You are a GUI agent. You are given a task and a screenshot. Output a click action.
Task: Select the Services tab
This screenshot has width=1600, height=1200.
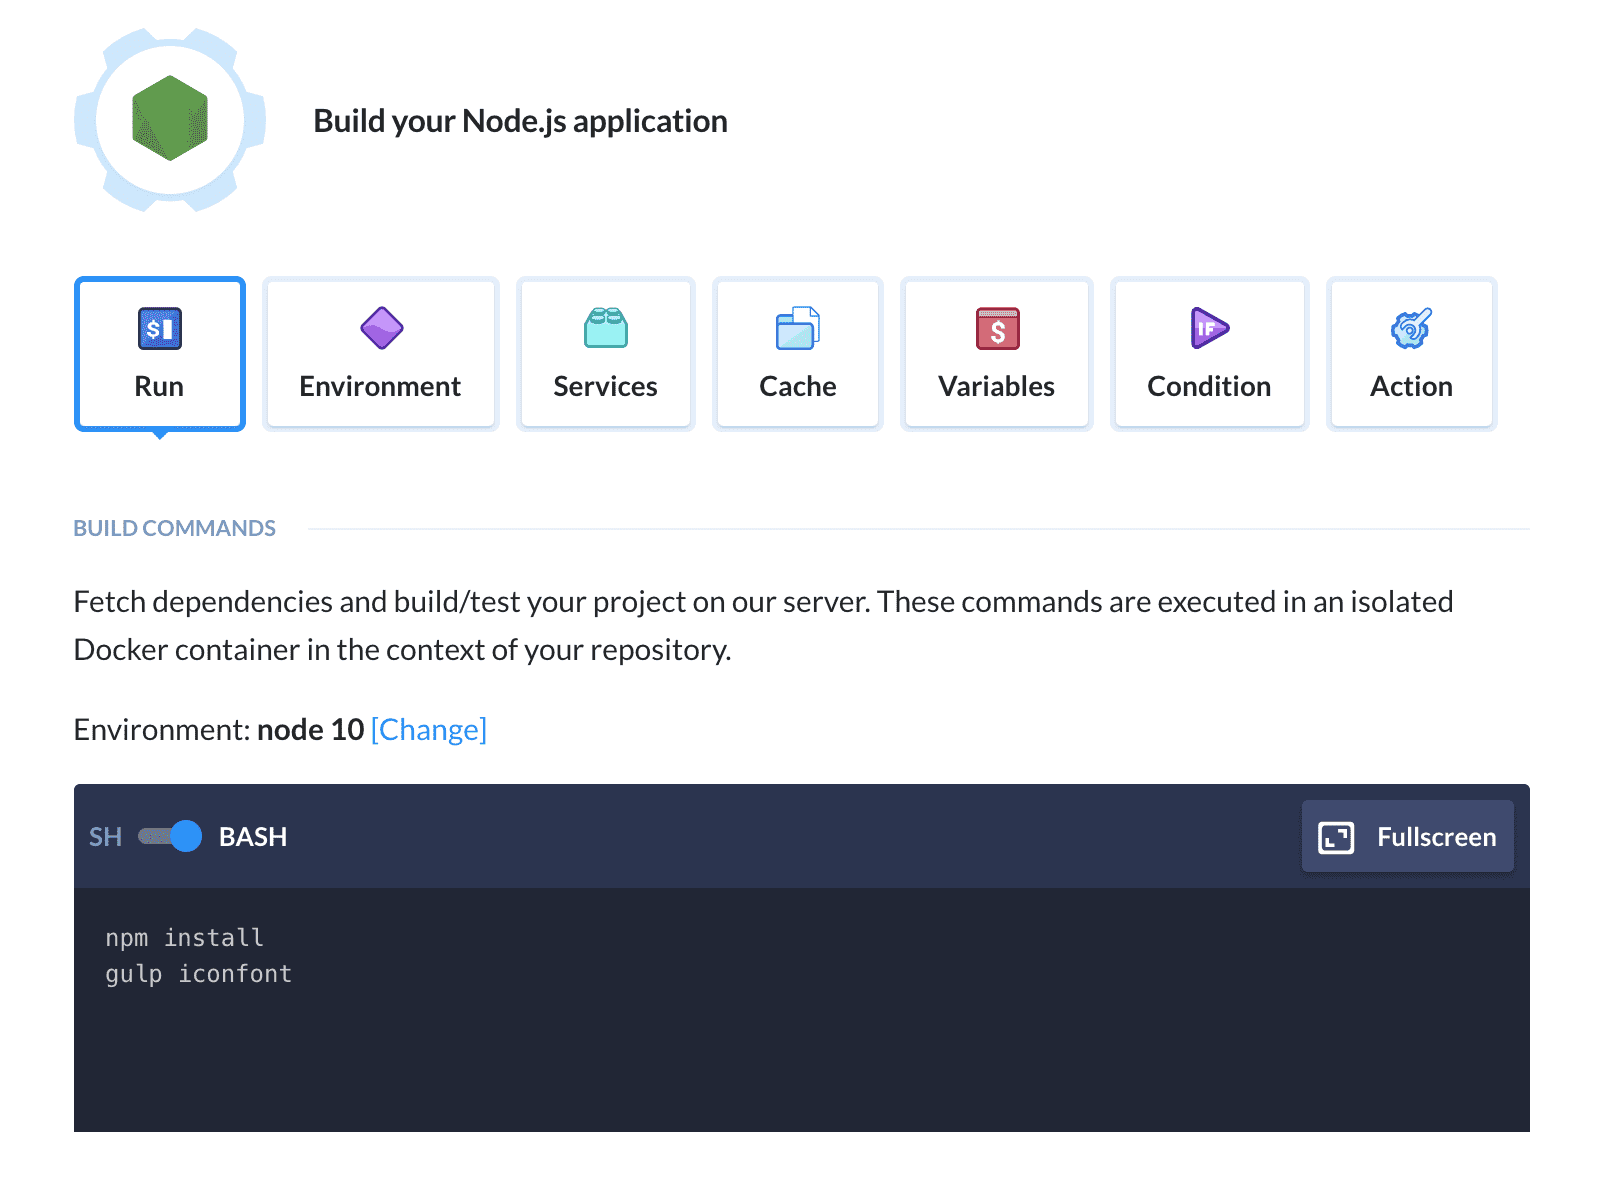click(605, 354)
